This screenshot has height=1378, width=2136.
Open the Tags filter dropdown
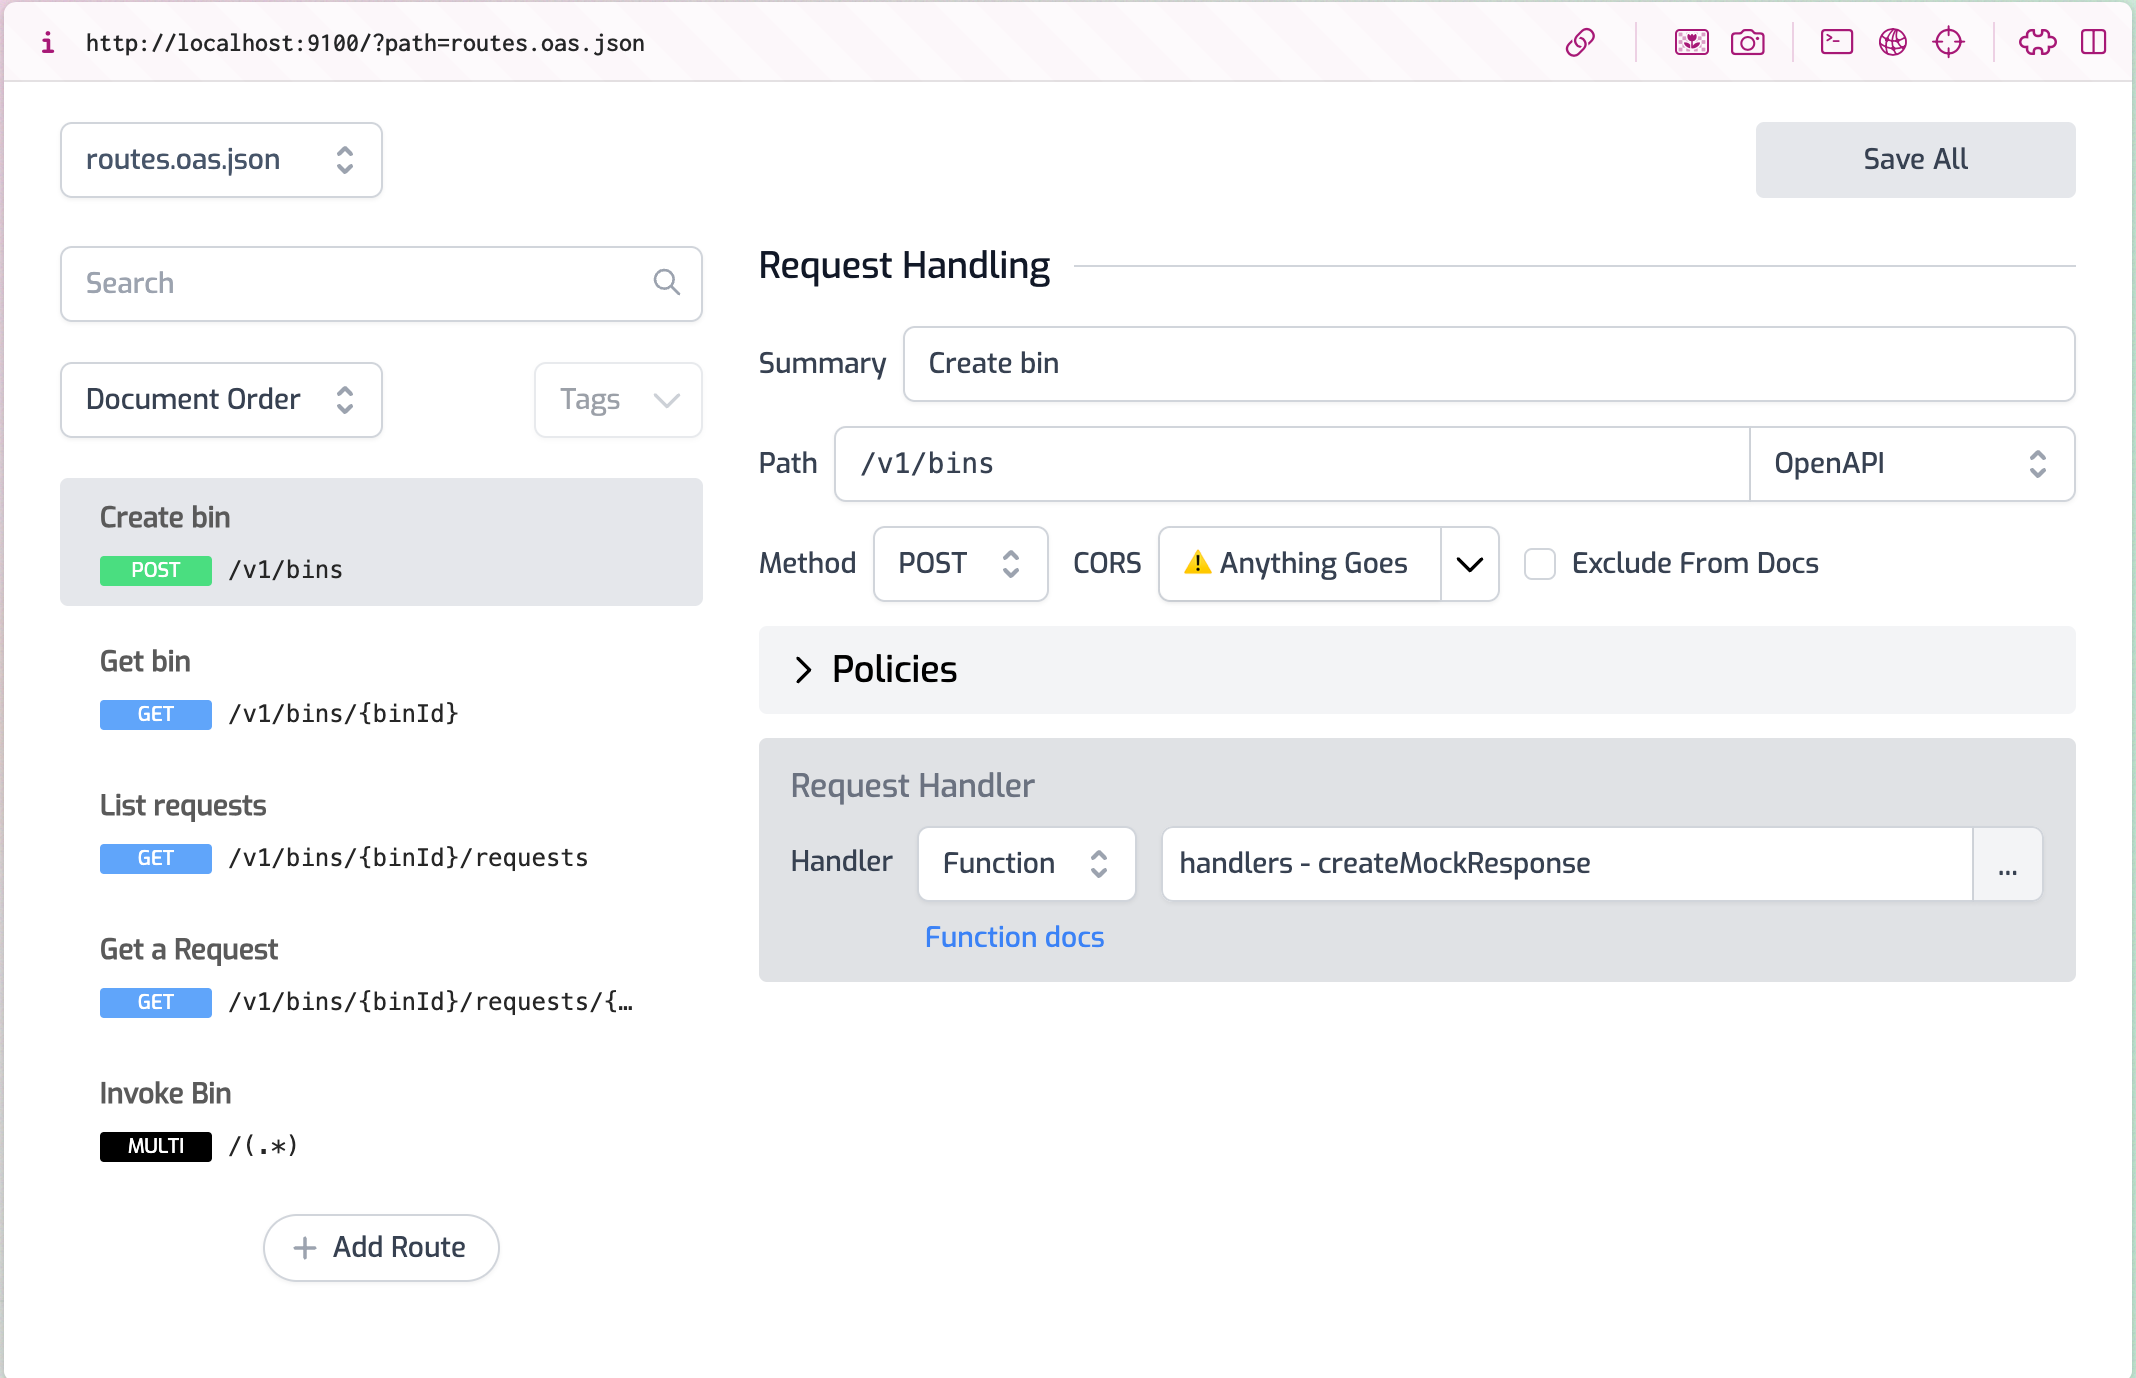(x=618, y=400)
